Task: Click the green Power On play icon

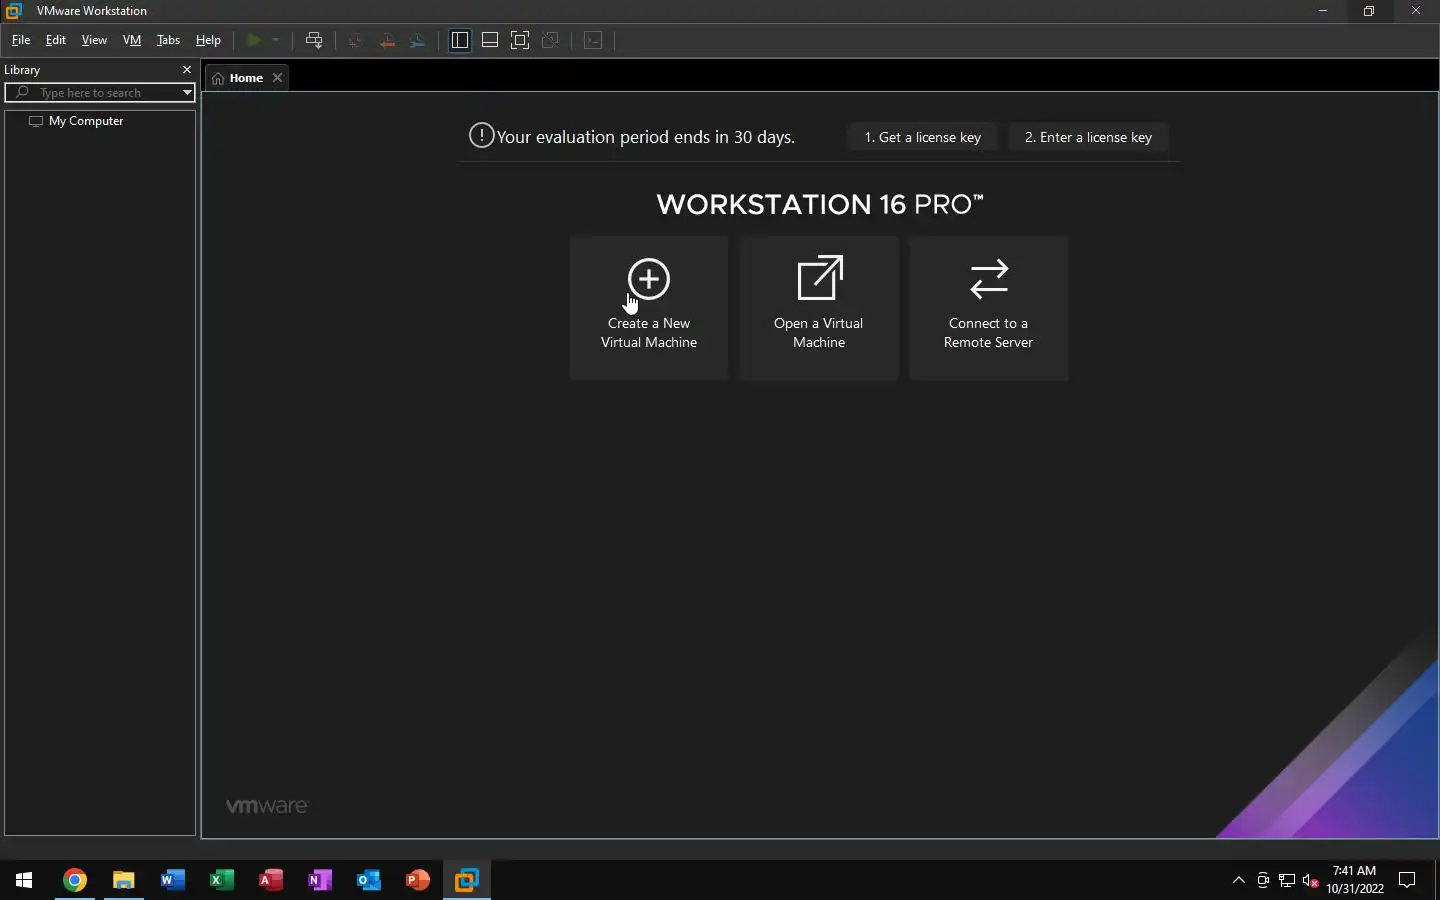Action: coord(254,40)
